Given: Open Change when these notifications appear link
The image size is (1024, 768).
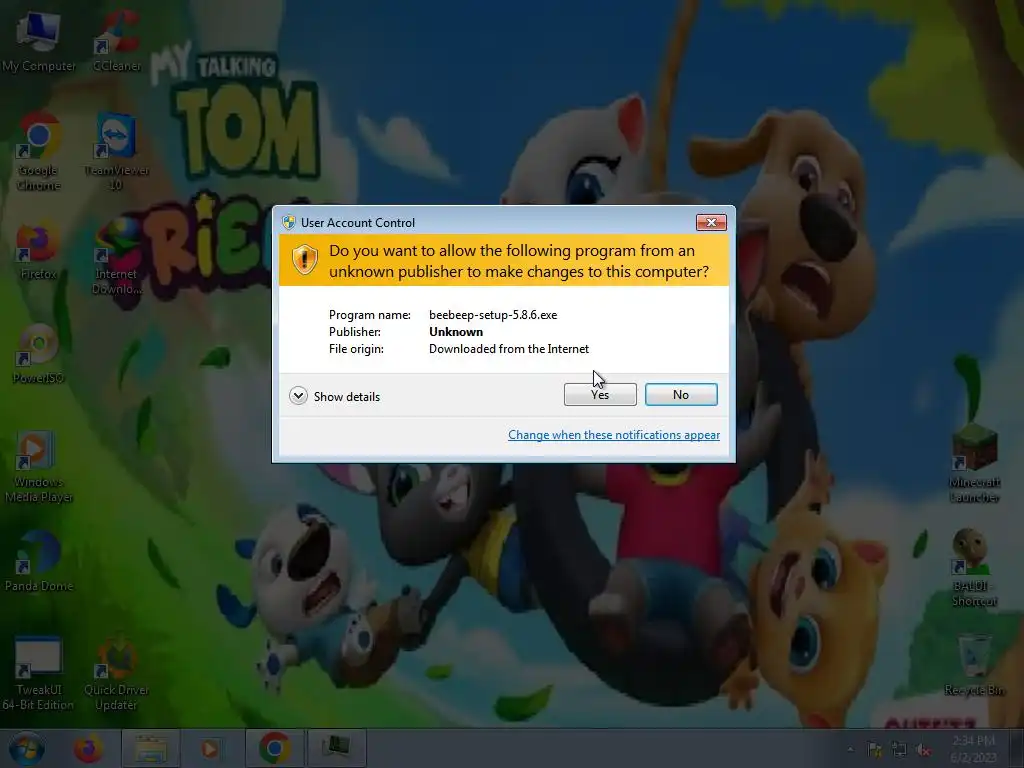Looking at the screenshot, I should (x=614, y=435).
